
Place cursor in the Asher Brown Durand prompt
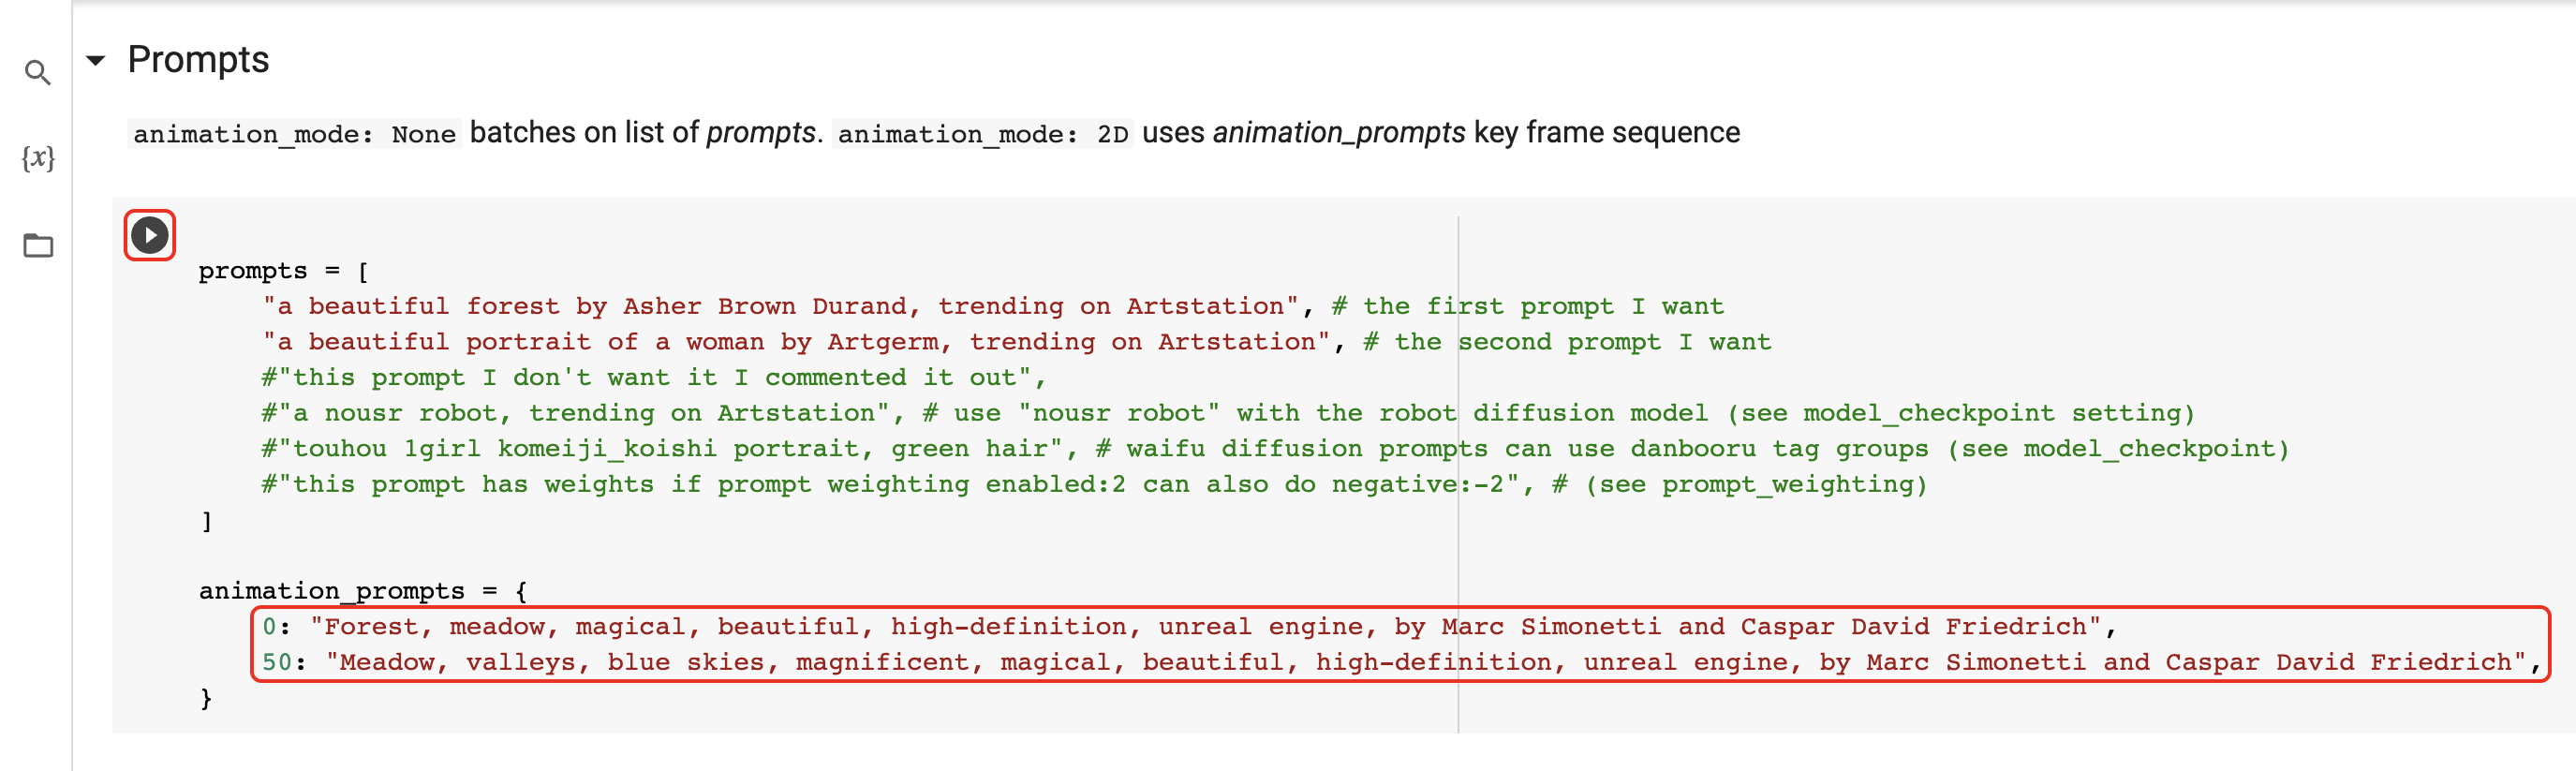click(780, 306)
